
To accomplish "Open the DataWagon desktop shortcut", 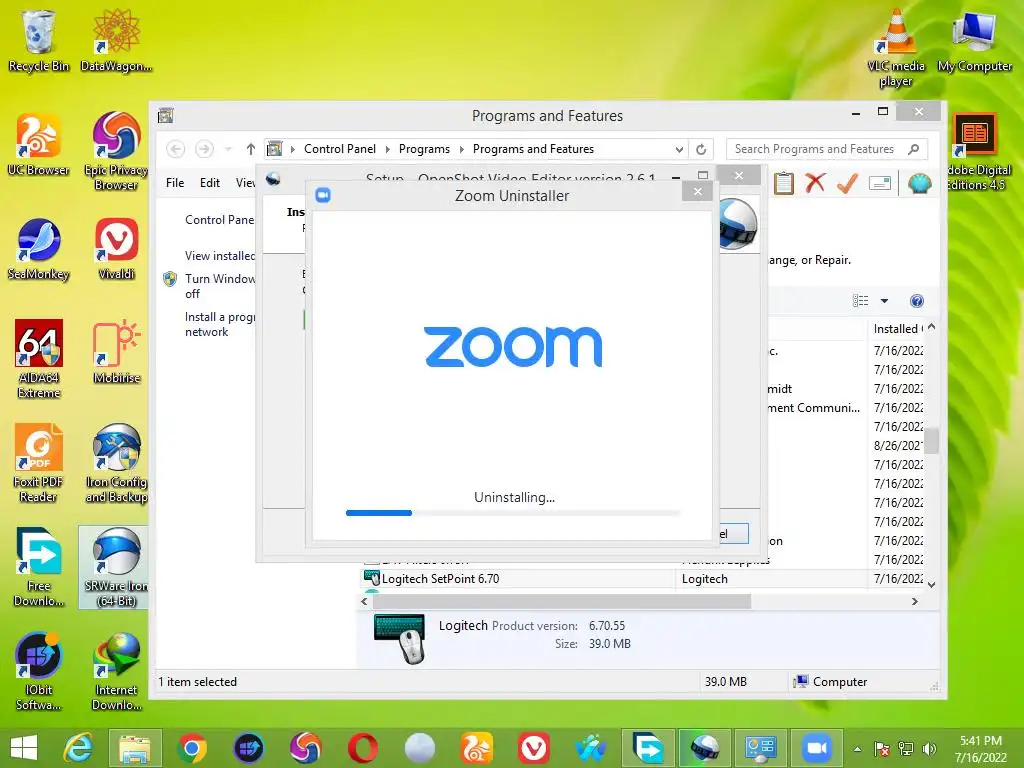I will (116, 40).
